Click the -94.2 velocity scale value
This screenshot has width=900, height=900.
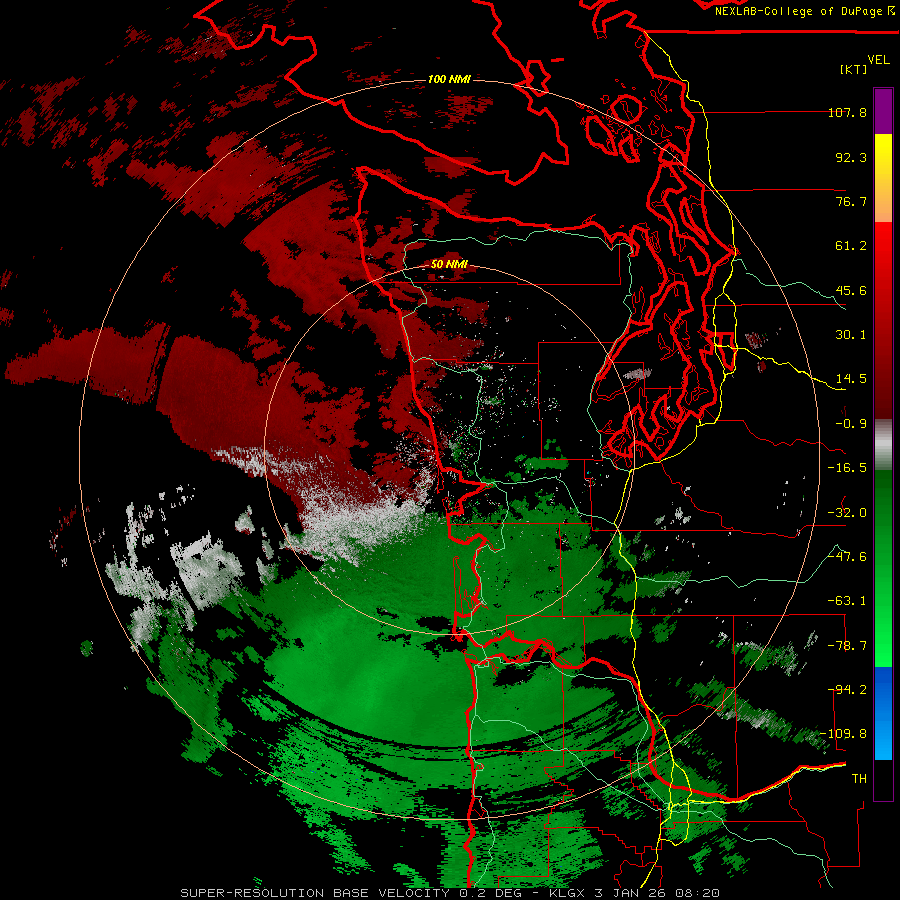847,690
